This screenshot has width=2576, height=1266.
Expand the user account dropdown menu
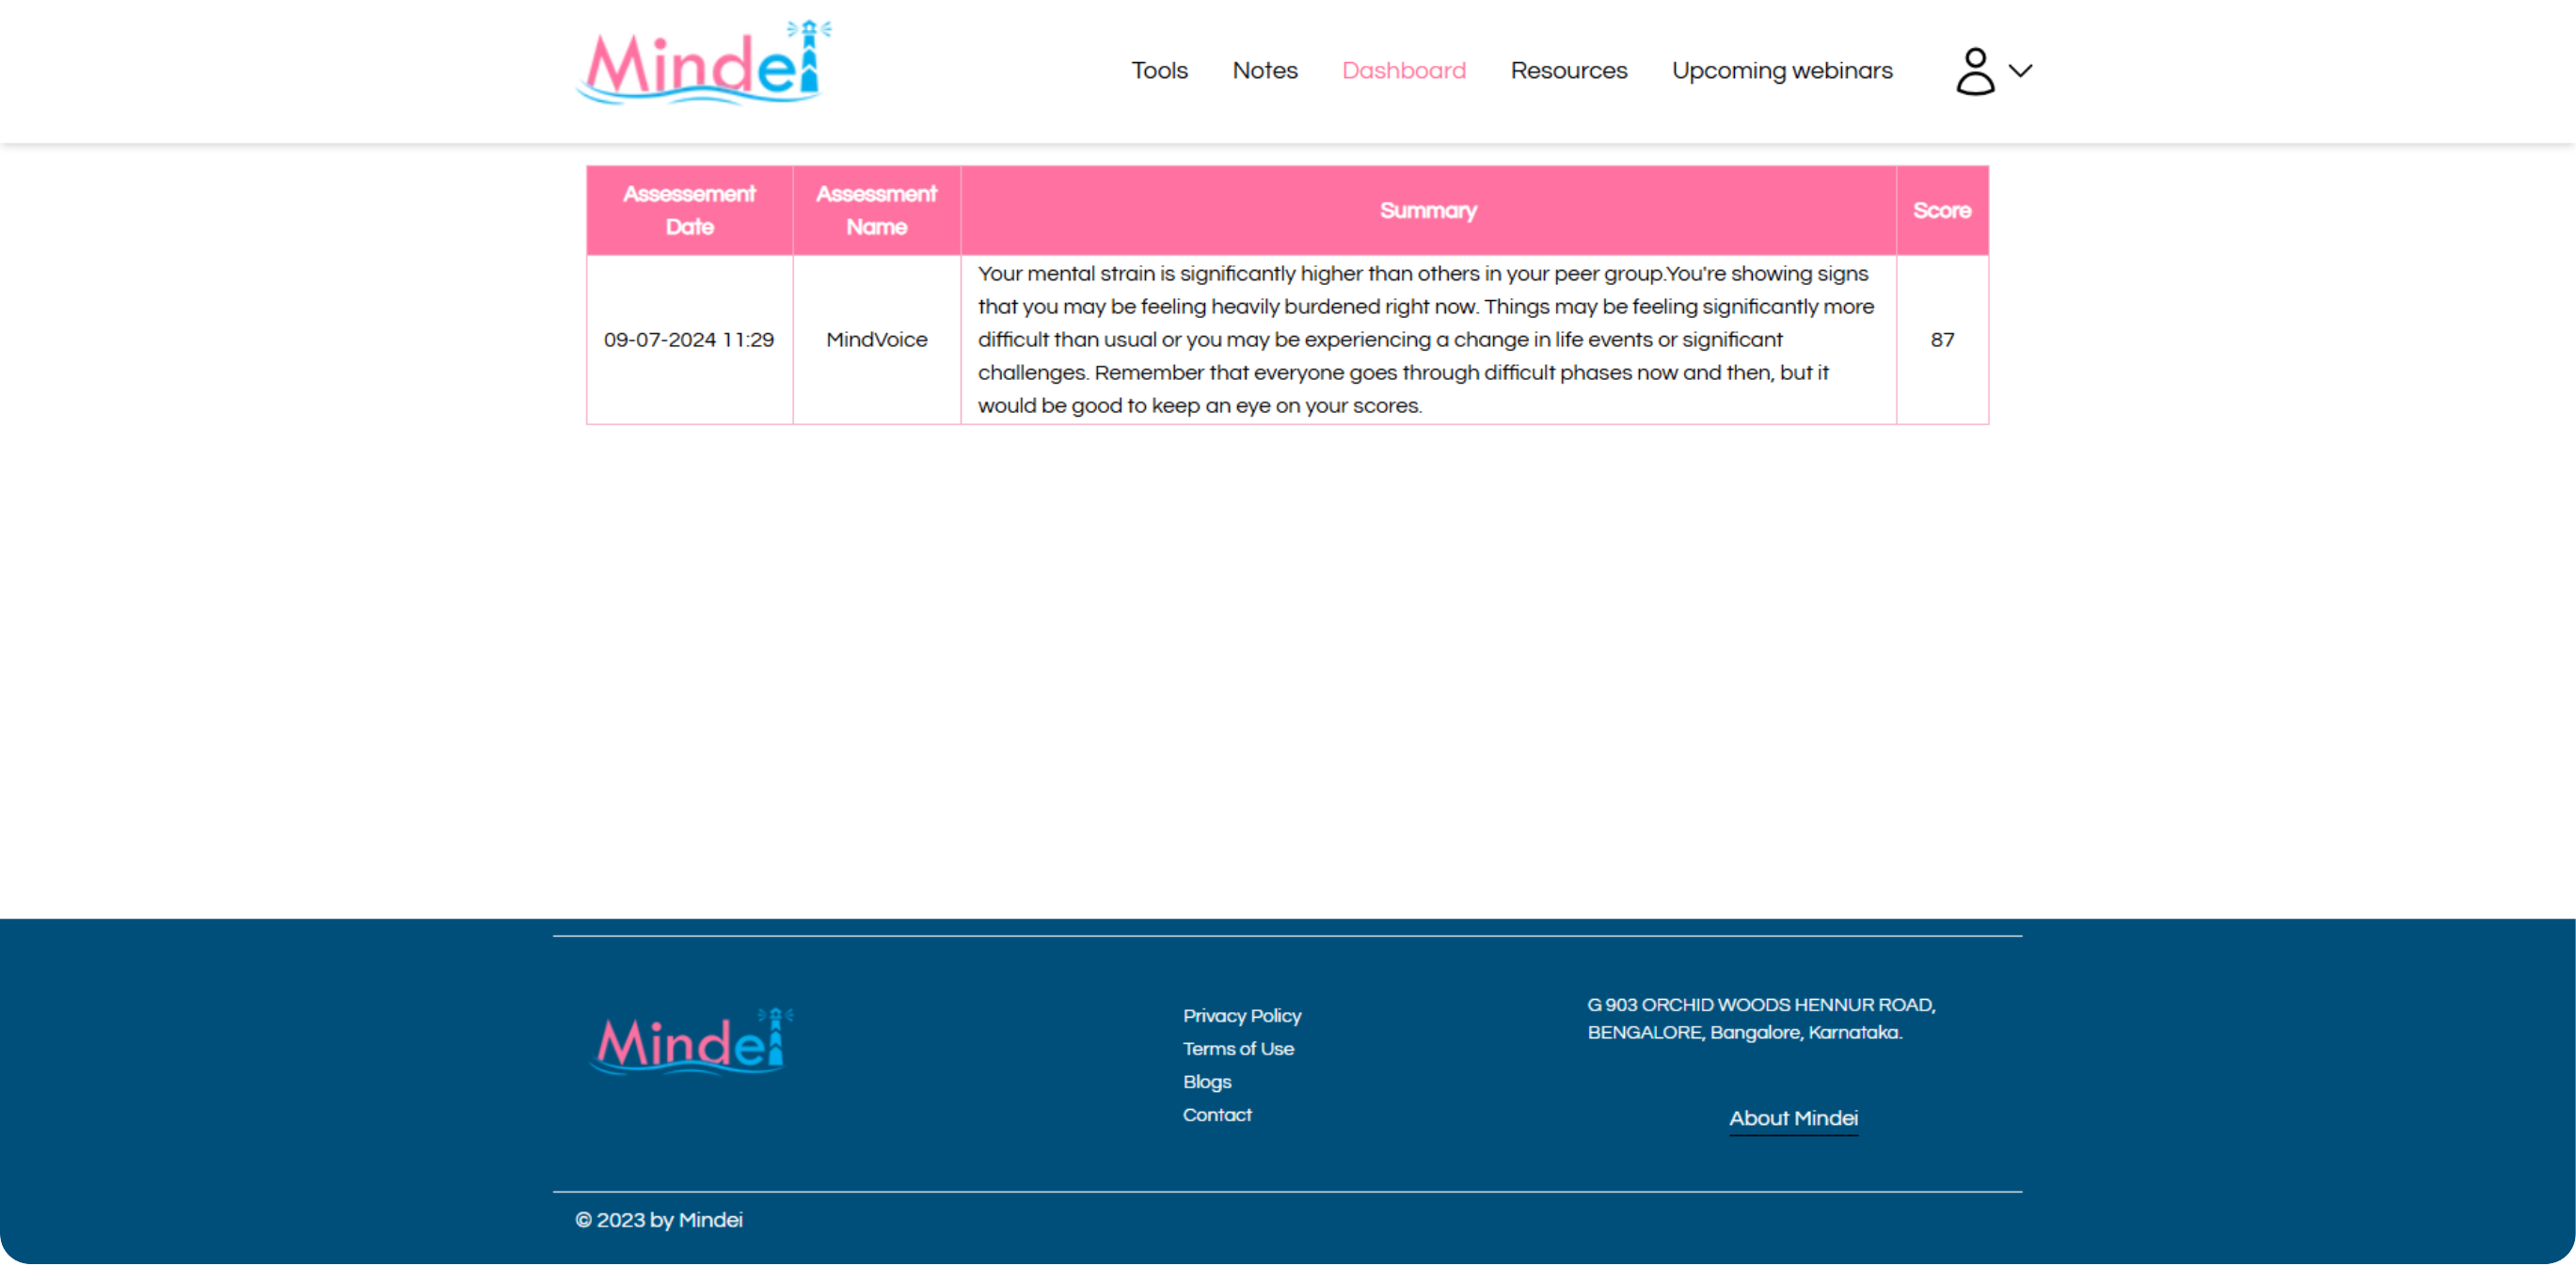pyautogui.click(x=1991, y=71)
